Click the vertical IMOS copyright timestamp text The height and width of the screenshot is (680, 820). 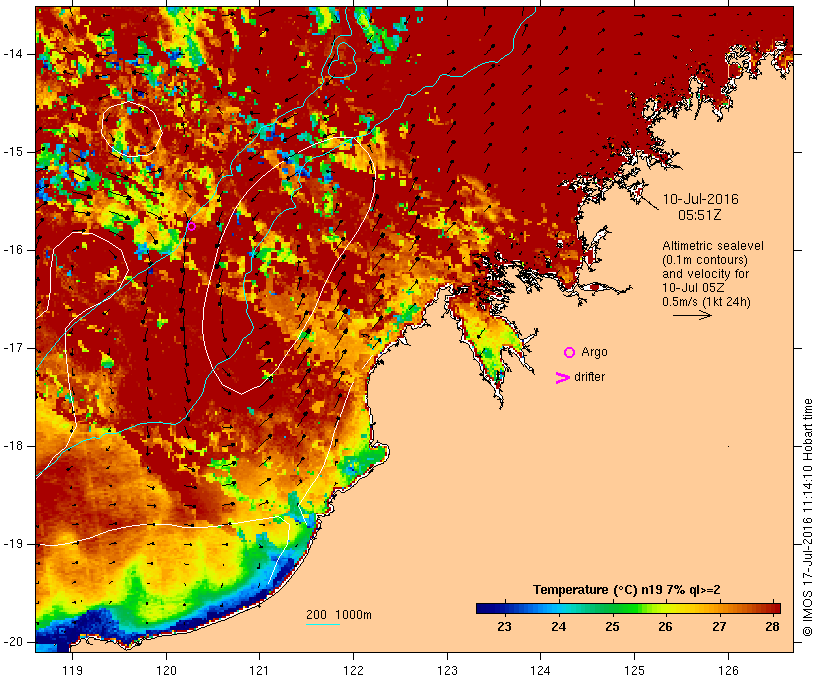(x=808, y=517)
